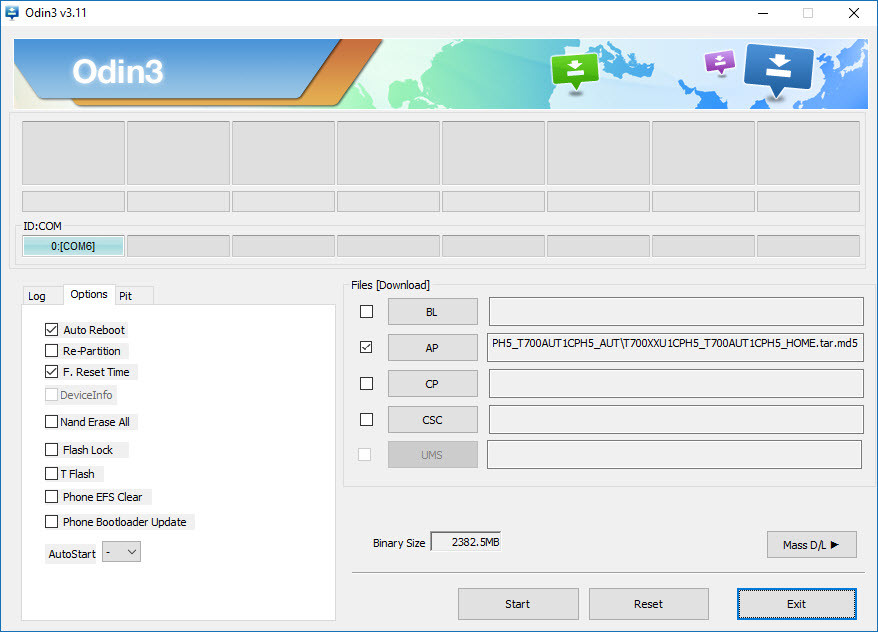Click the purple download bubble icon in banner

tap(720, 62)
